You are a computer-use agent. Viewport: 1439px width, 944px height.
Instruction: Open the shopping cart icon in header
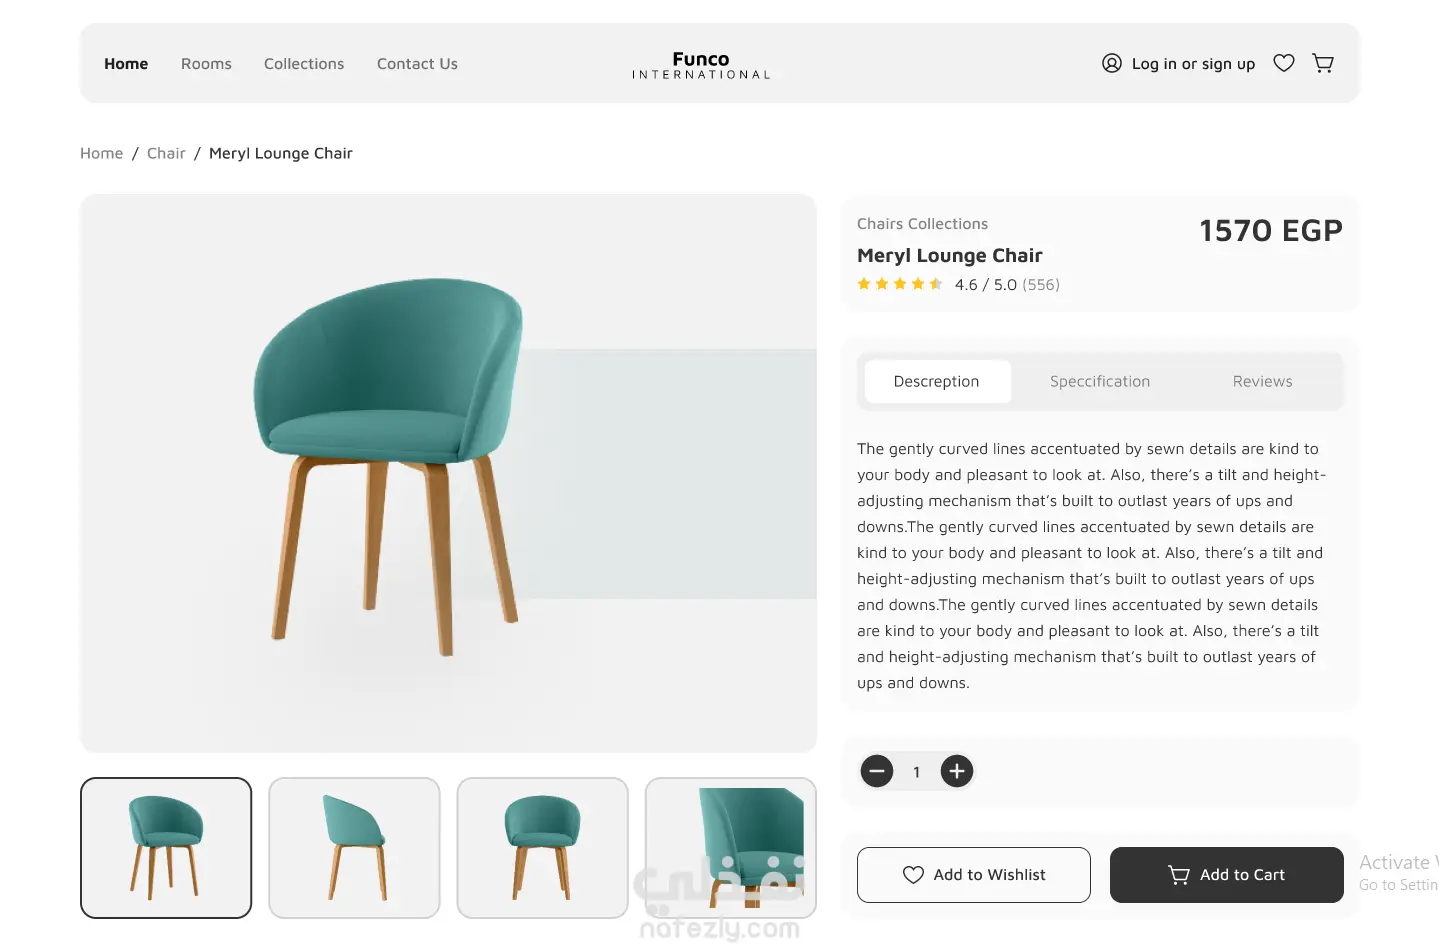coord(1322,64)
